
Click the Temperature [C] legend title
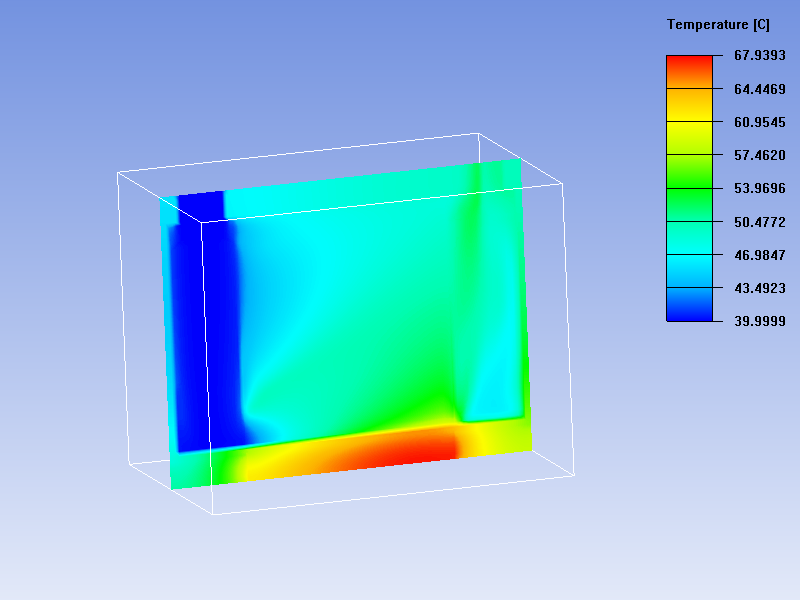tap(718, 24)
